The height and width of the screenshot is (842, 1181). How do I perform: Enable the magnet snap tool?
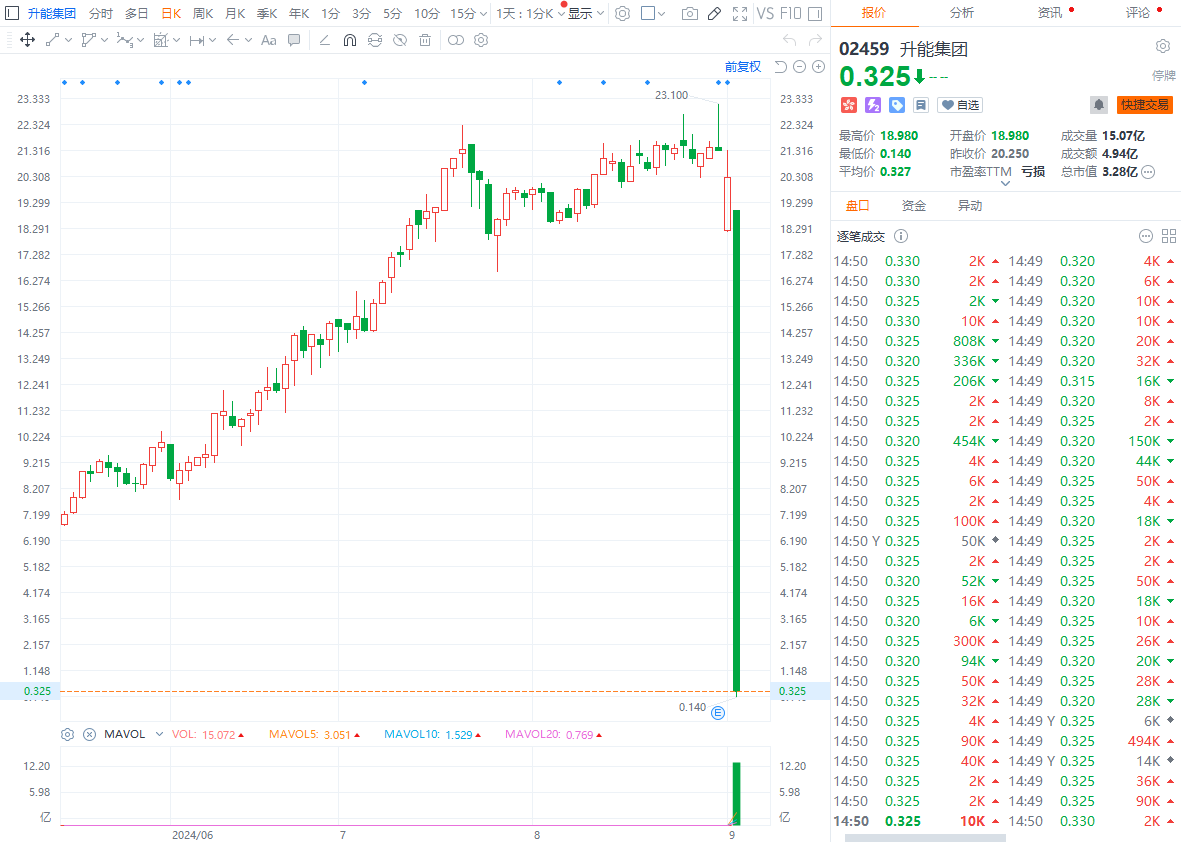pyautogui.click(x=349, y=40)
